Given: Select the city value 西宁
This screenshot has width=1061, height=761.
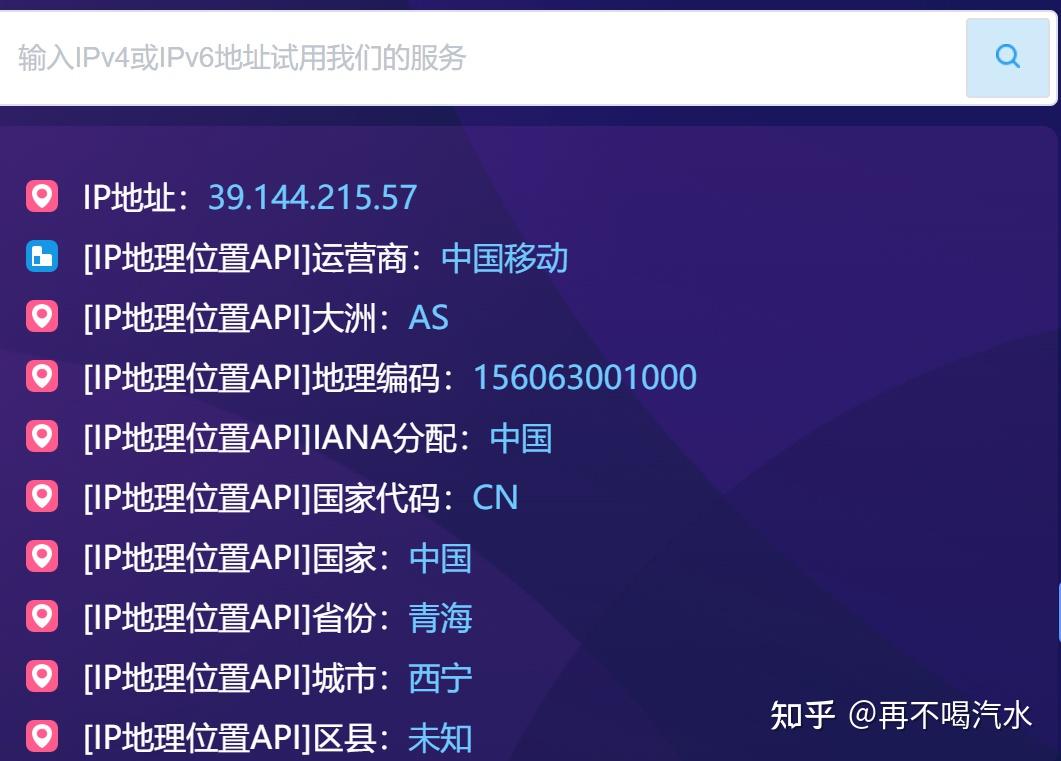Looking at the screenshot, I should pos(441,678).
